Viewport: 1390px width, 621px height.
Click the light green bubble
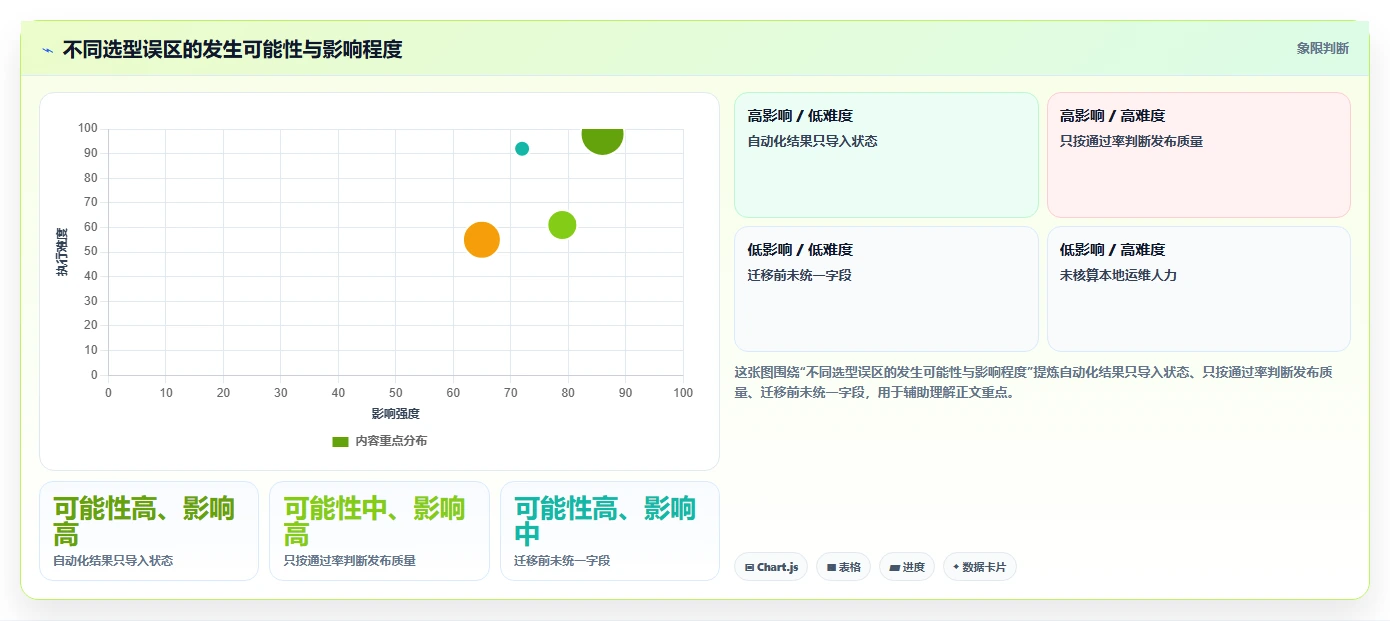click(x=562, y=225)
